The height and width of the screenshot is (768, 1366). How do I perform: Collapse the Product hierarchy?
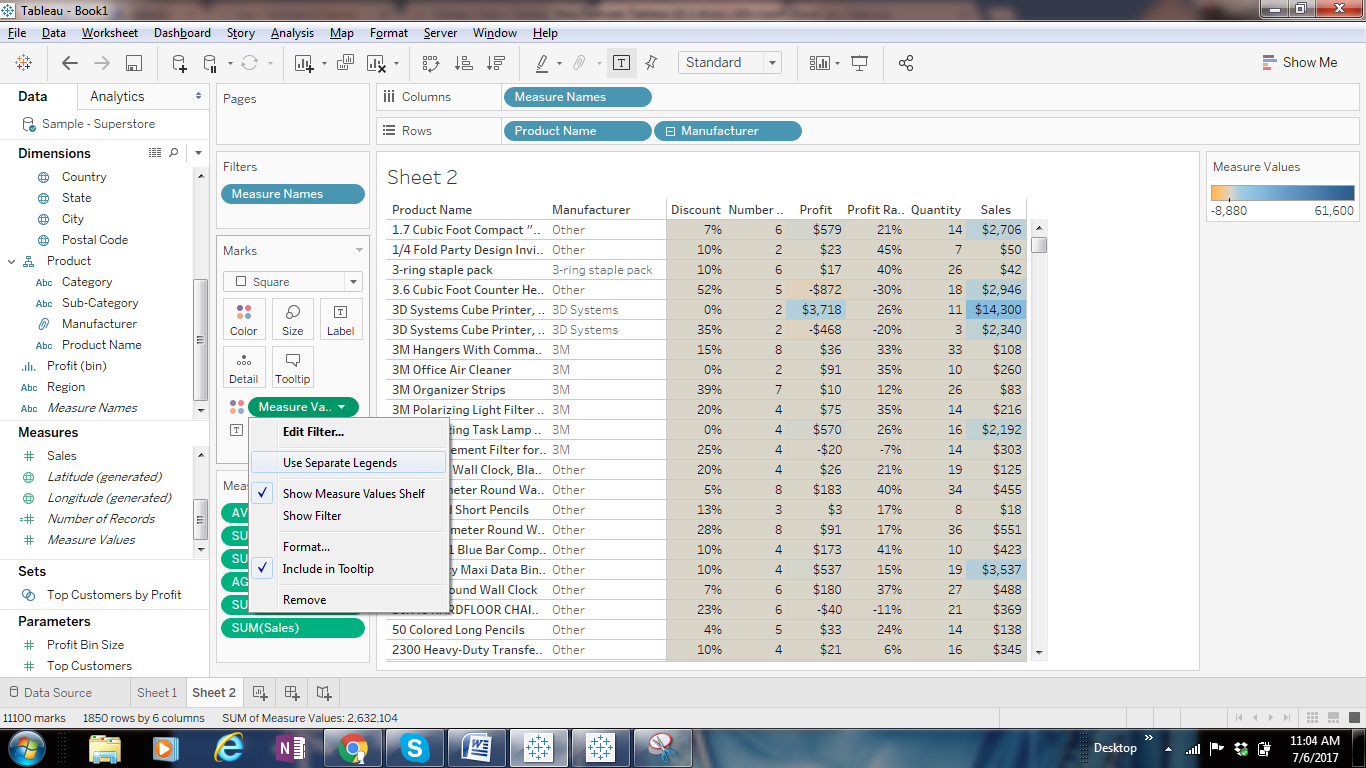coord(11,261)
